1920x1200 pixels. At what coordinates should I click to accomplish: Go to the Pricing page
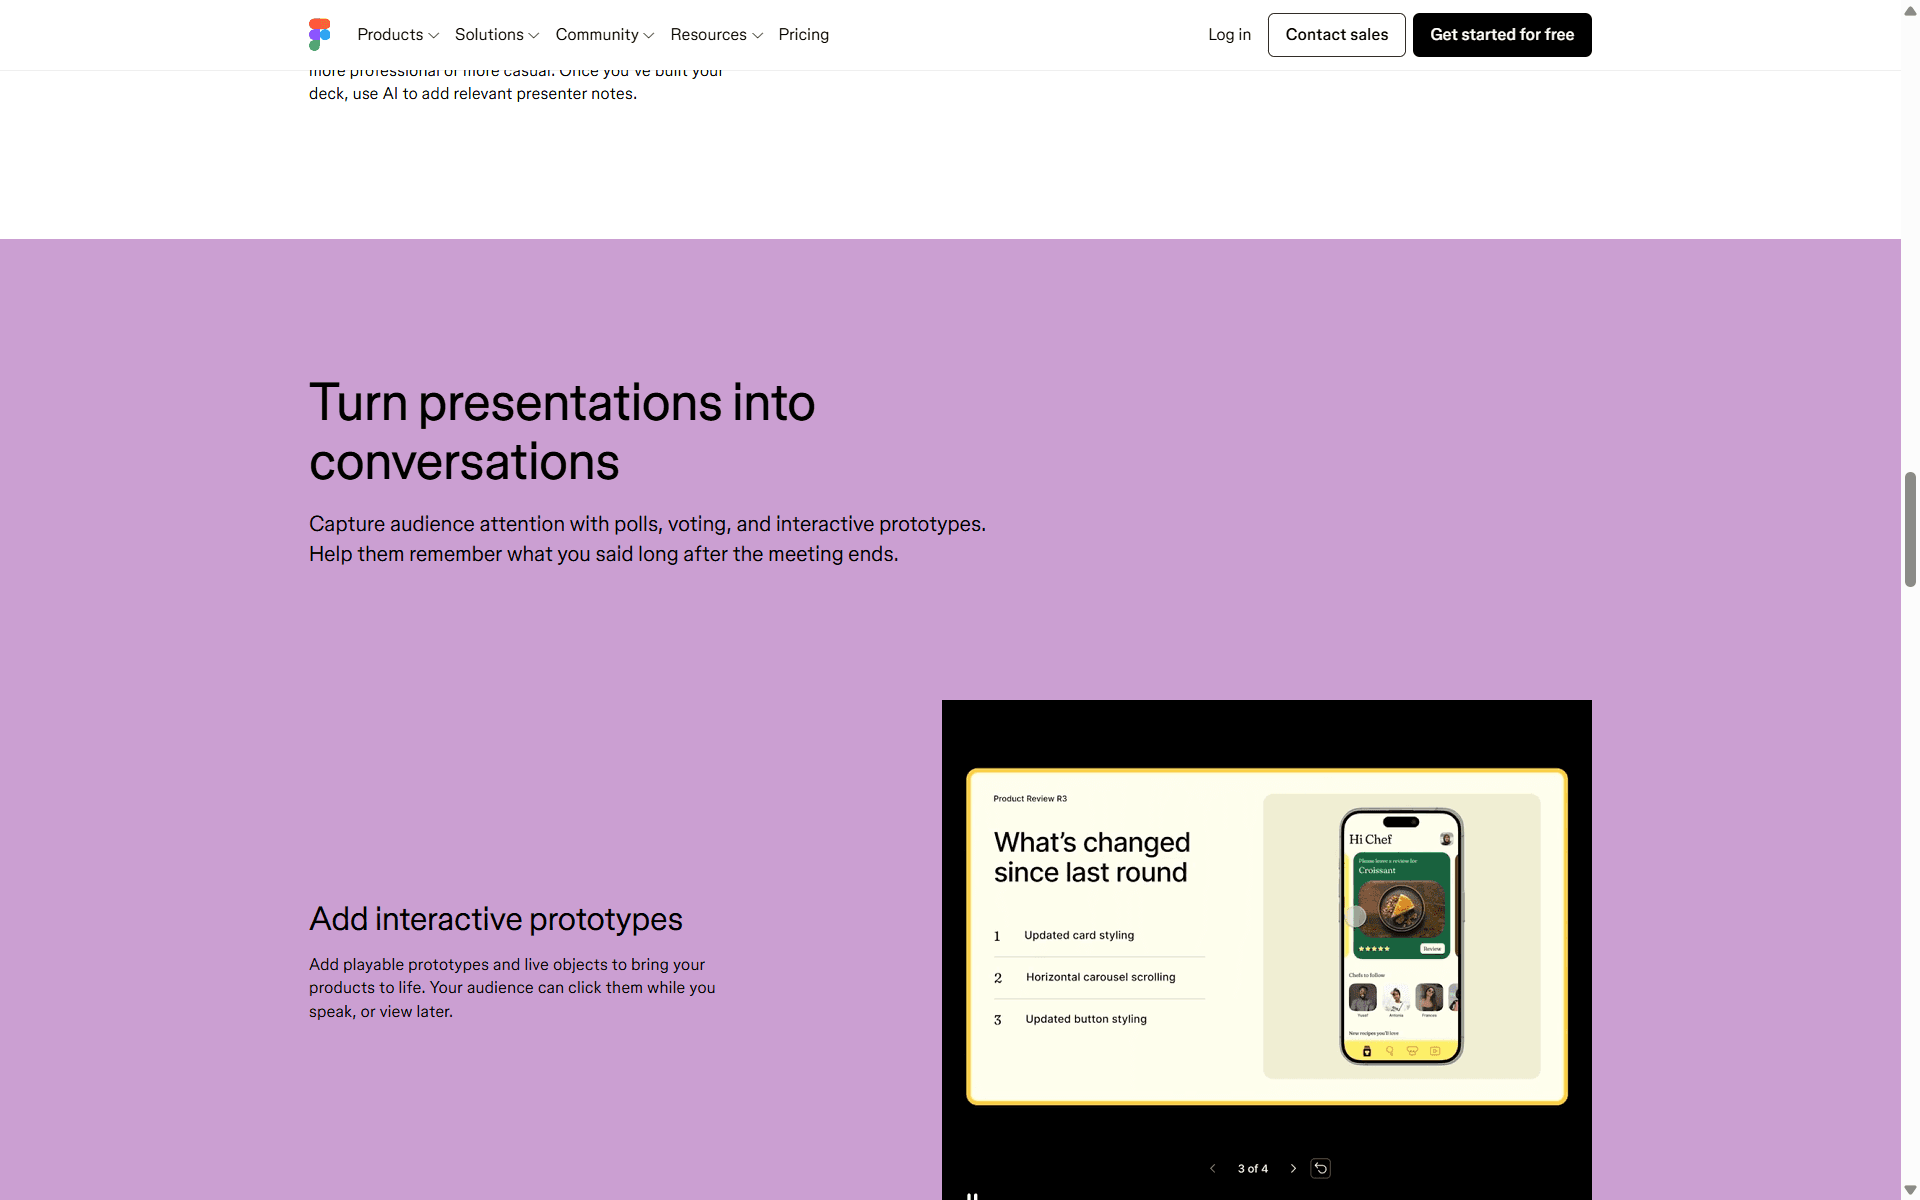click(804, 35)
